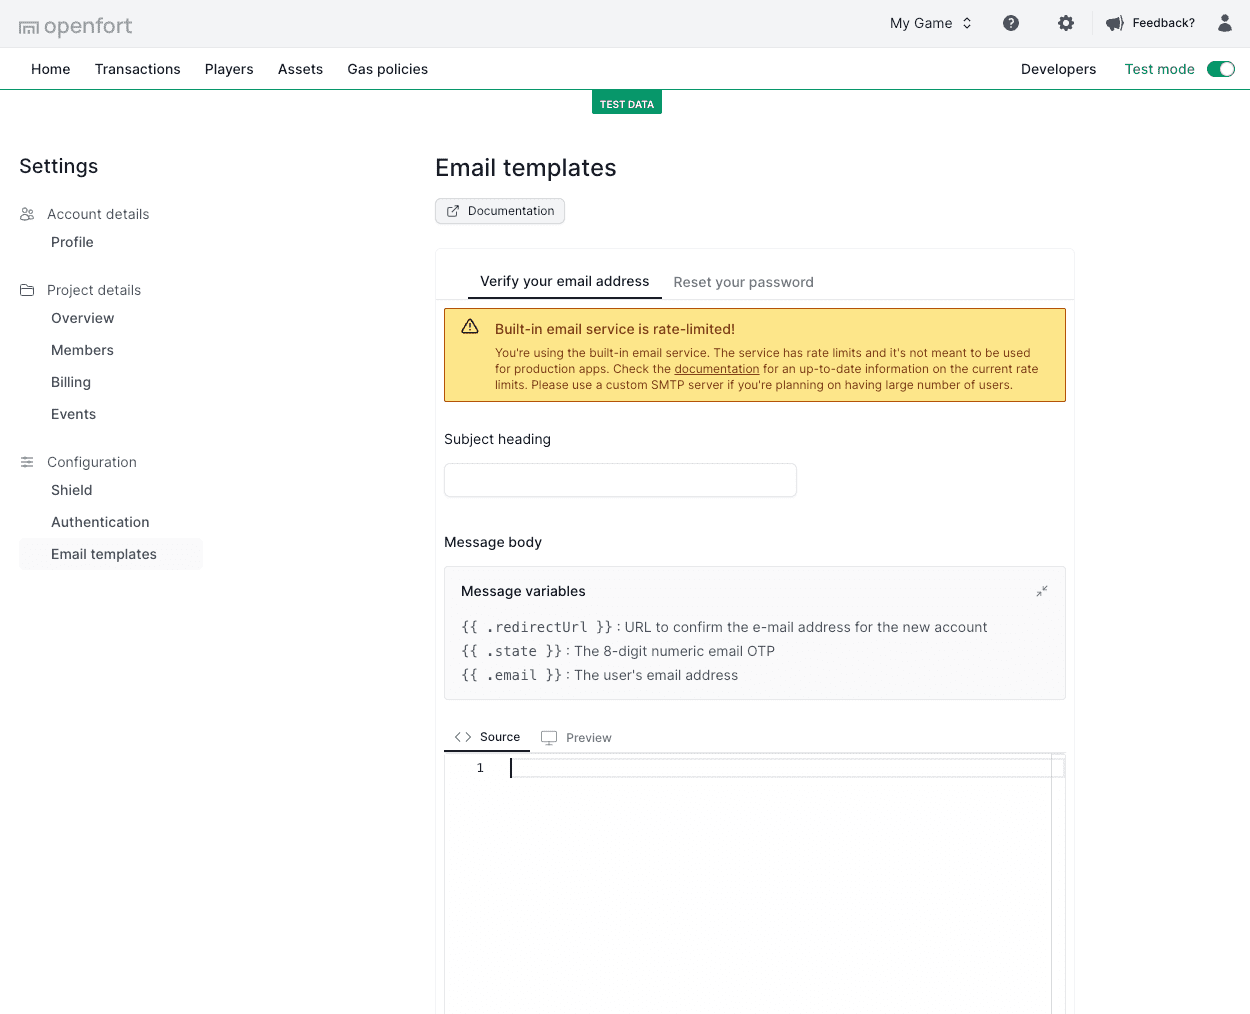Open the help question mark icon
The image size is (1250, 1014).
pos(1011,23)
